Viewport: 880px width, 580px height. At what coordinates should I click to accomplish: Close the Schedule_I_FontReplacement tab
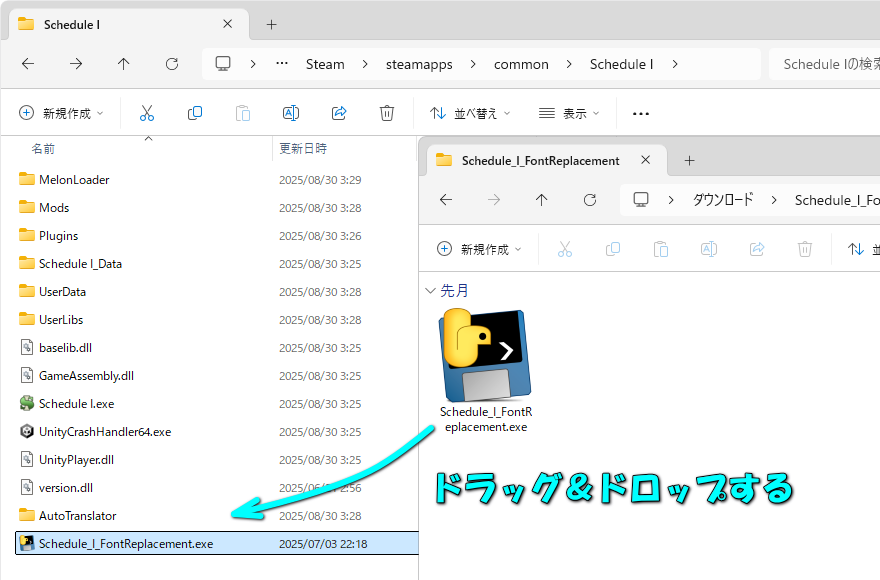[645, 160]
